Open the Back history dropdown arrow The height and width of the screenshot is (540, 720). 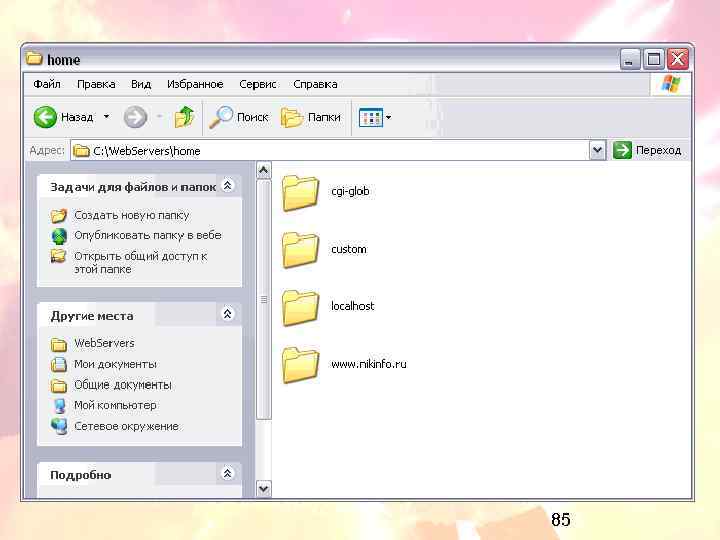click(x=107, y=117)
